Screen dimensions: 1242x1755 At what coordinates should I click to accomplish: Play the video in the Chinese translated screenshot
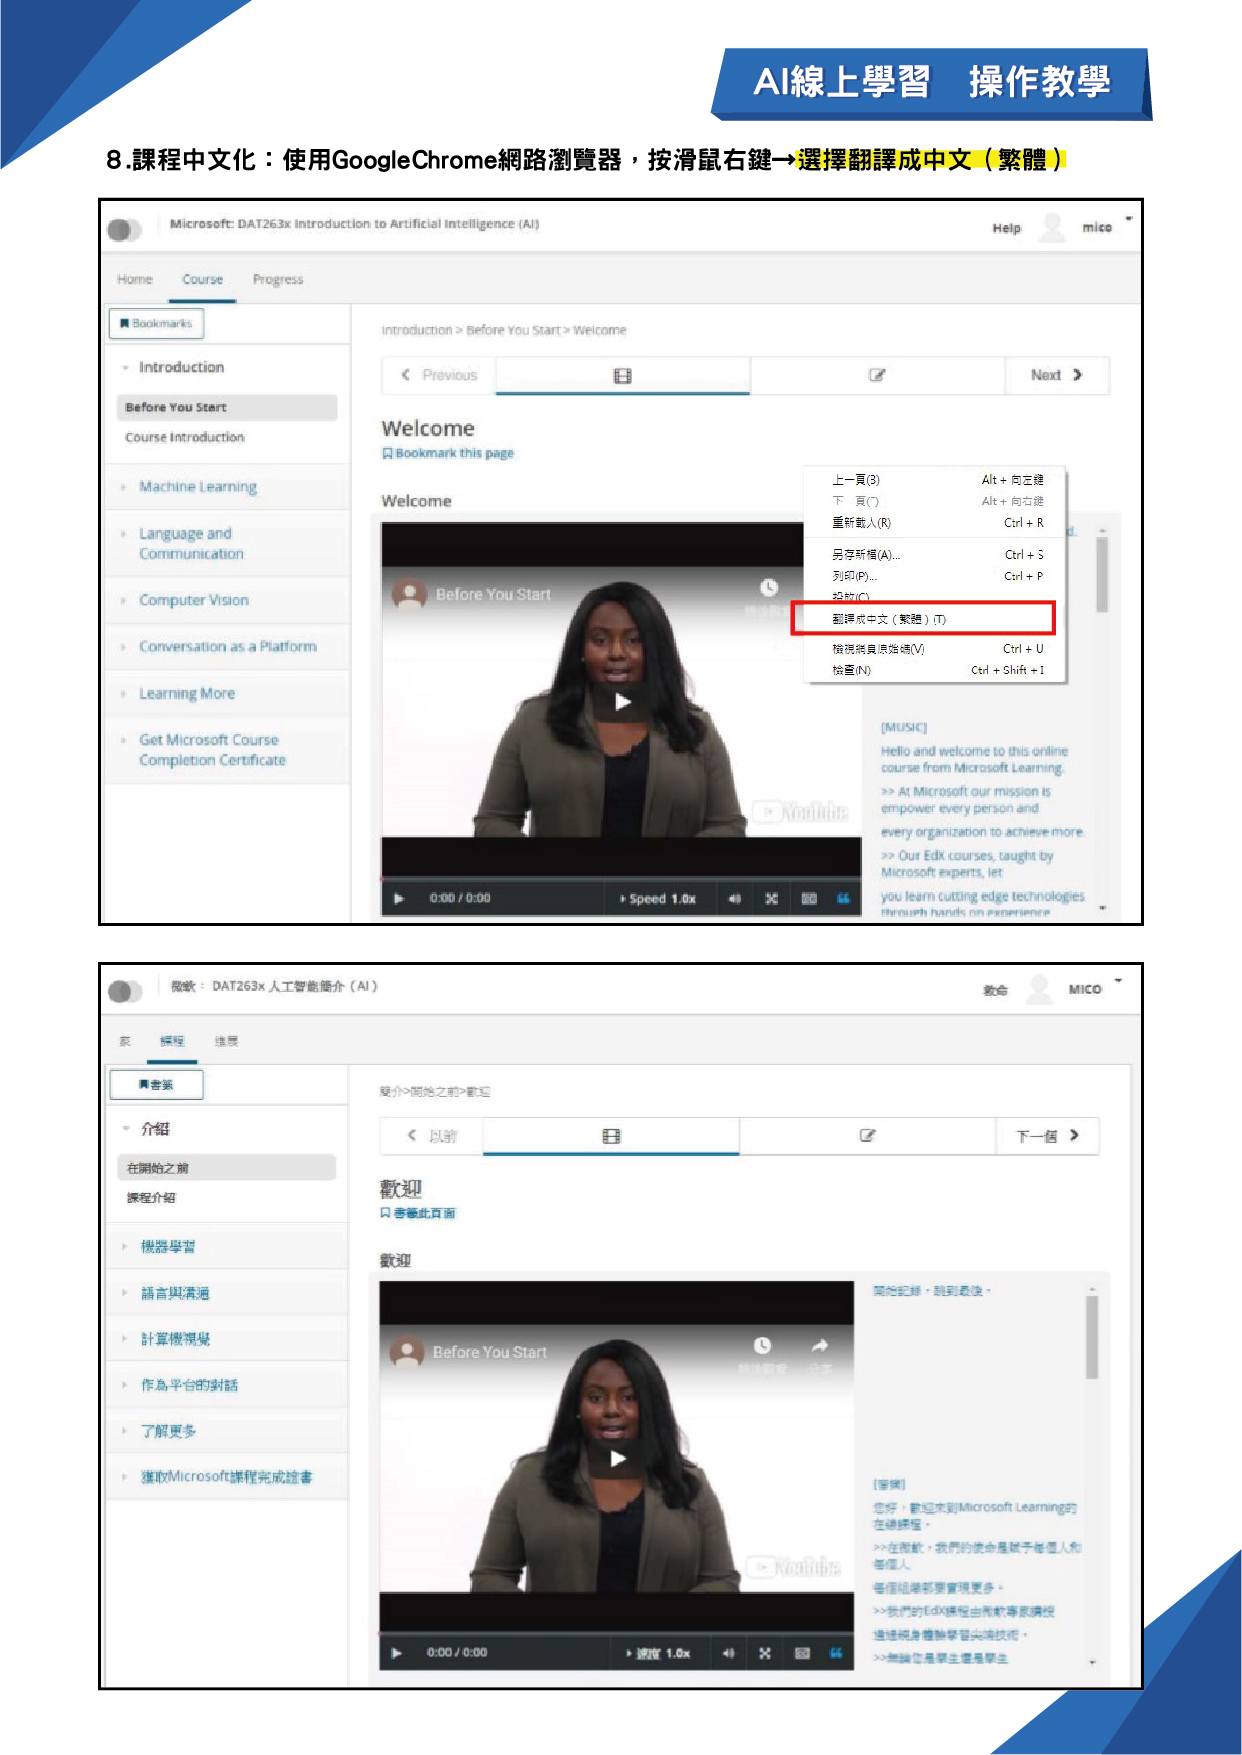tap(618, 1458)
